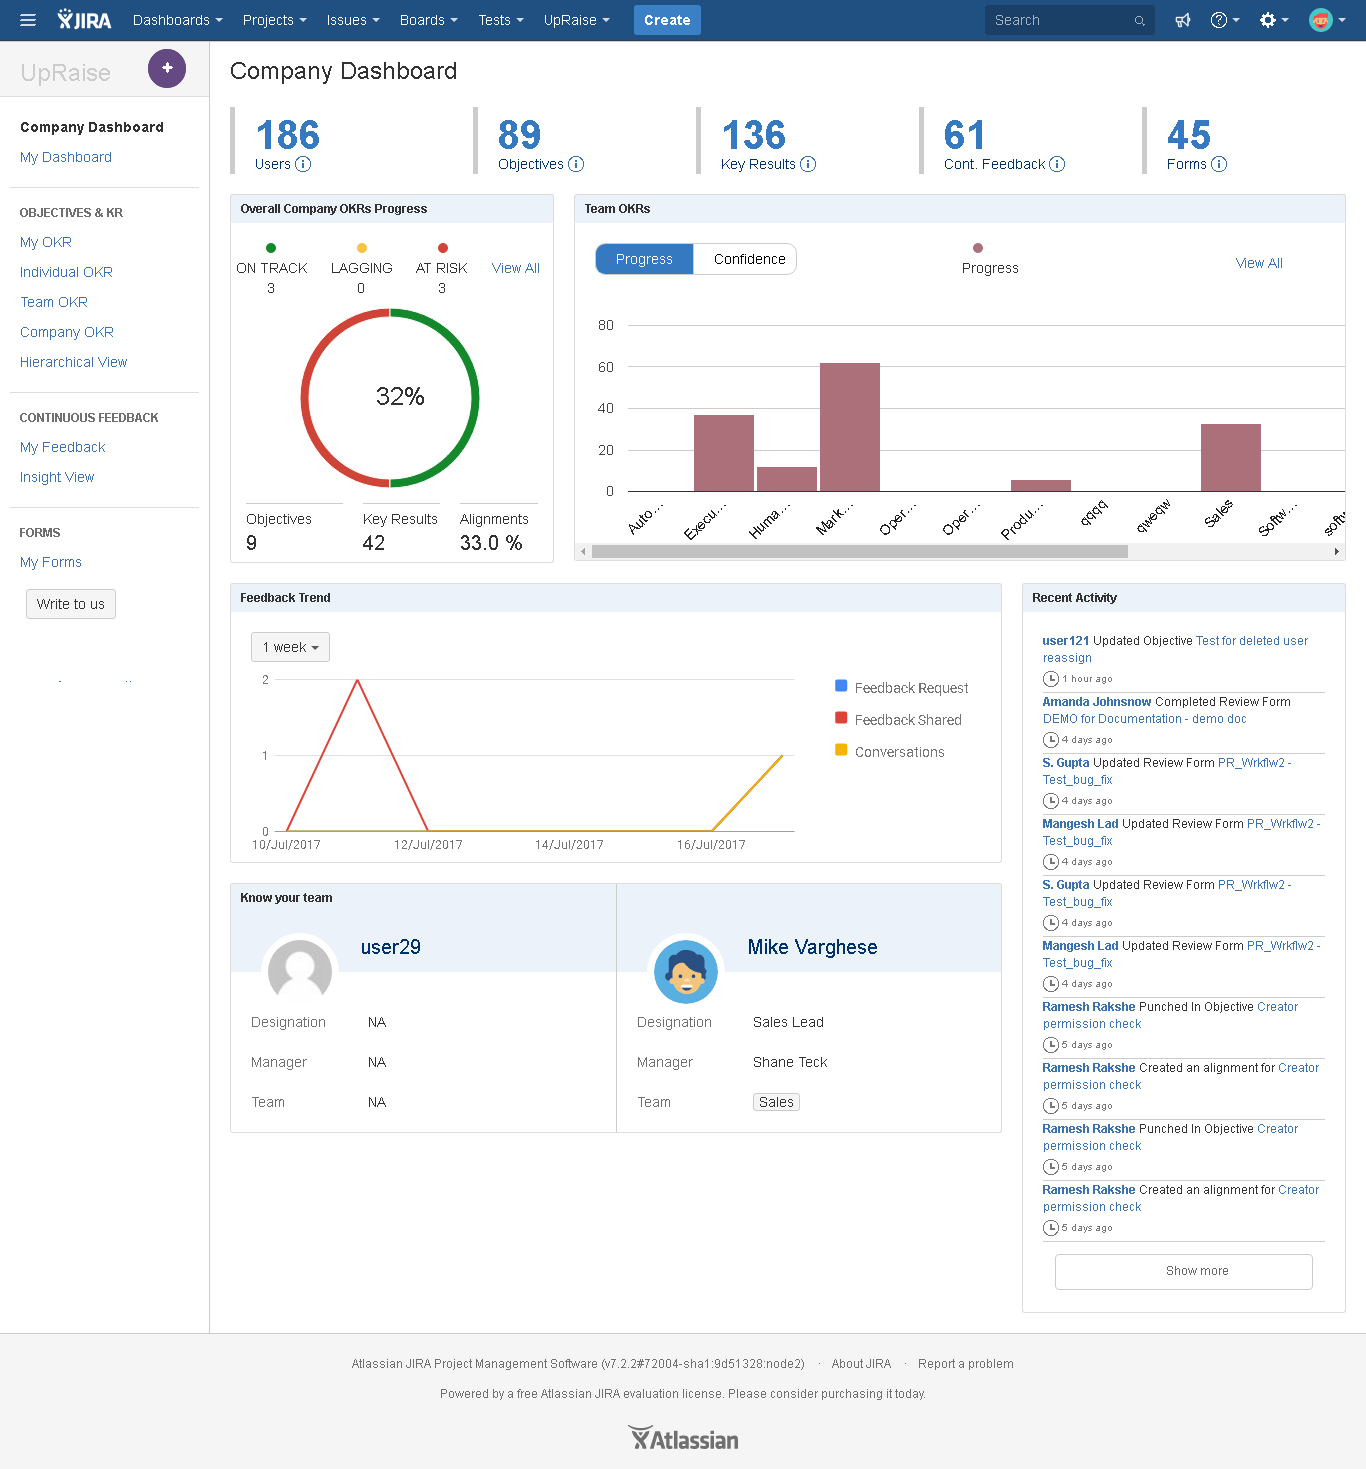Click Mike Varghese's avatar picture
The image size is (1366, 1469).
click(686, 971)
